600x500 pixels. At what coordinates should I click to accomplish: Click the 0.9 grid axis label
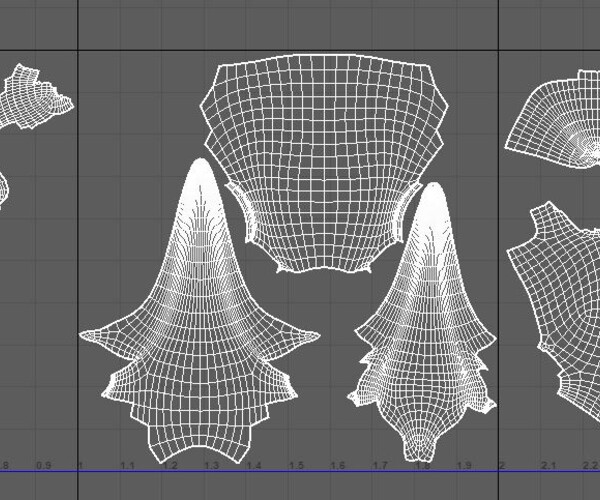point(44,466)
